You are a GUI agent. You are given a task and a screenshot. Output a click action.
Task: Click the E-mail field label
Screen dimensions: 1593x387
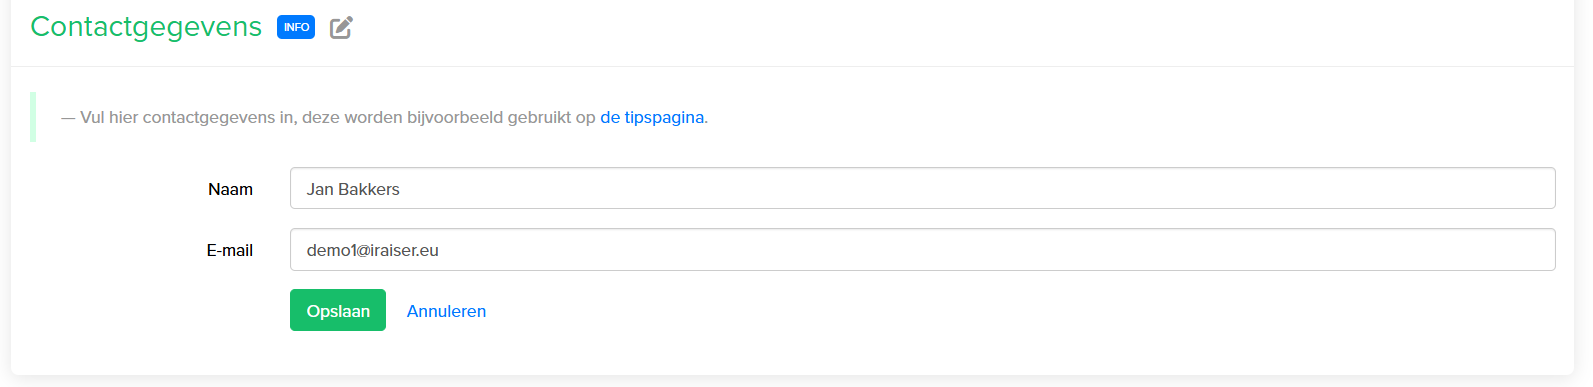(230, 250)
